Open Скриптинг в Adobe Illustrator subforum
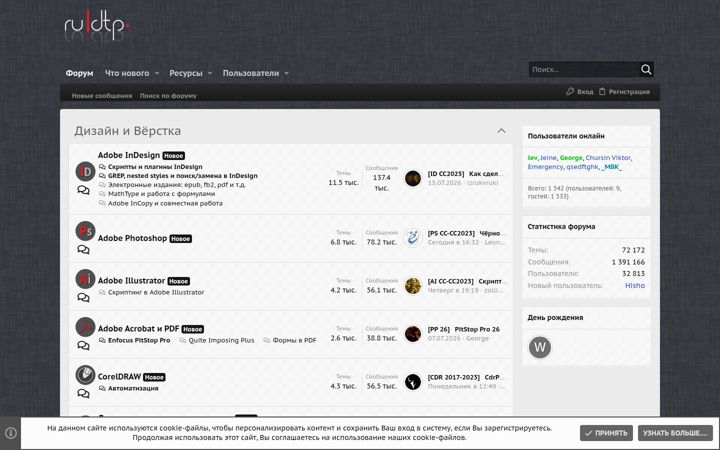Image resolution: width=720 pixels, height=450 pixels. coord(156,292)
